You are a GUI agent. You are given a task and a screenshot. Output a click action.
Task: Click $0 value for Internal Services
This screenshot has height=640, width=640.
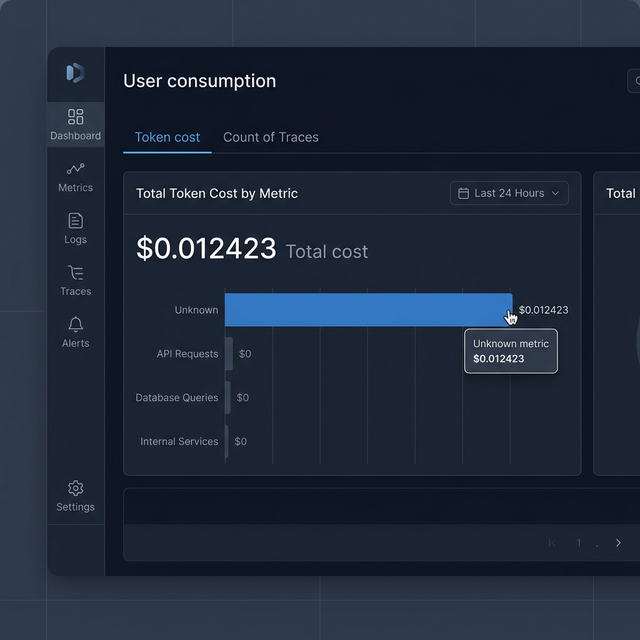pyautogui.click(x=241, y=442)
